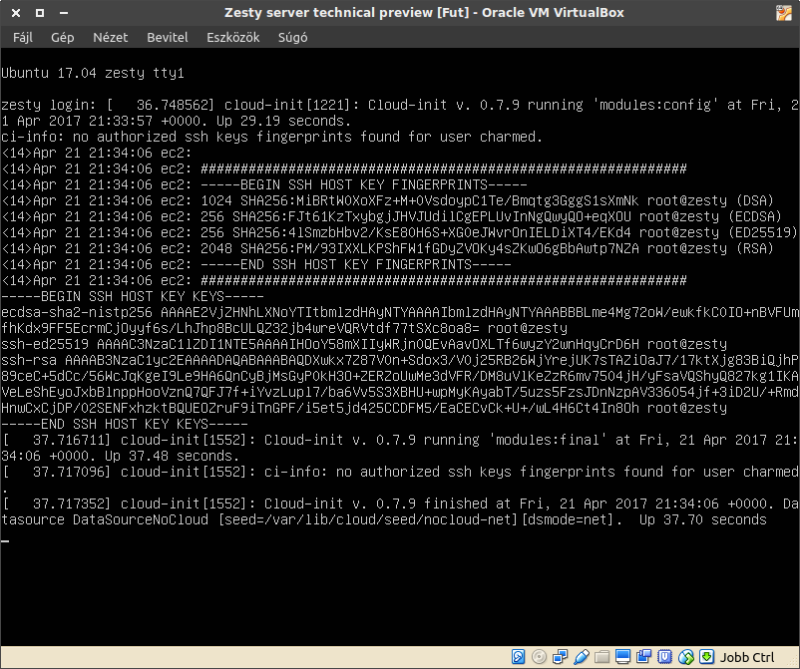The height and width of the screenshot is (669, 800).
Task: Click the ssh-ed25519 public key line
Action: 364,344
